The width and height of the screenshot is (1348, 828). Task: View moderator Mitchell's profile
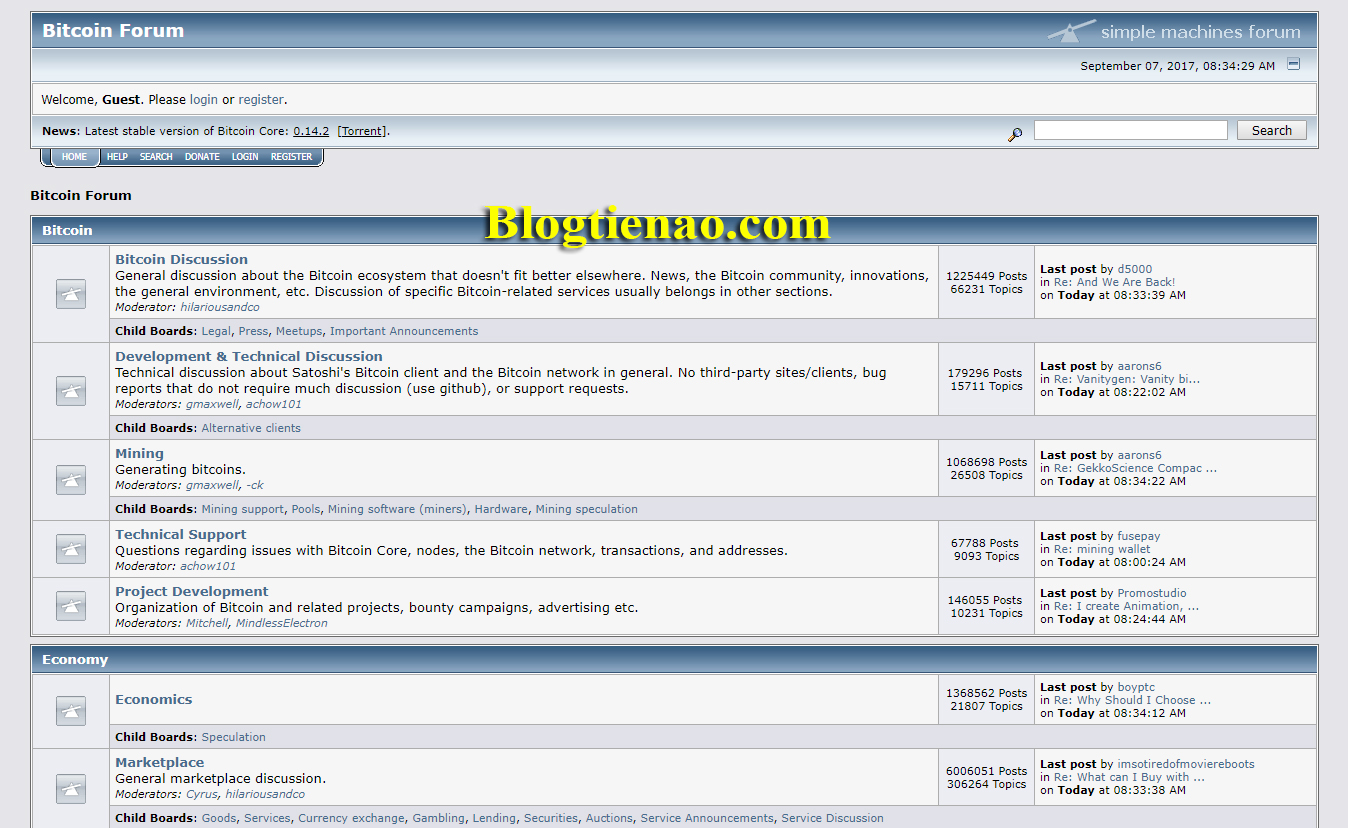pyautogui.click(x=207, y=623)
